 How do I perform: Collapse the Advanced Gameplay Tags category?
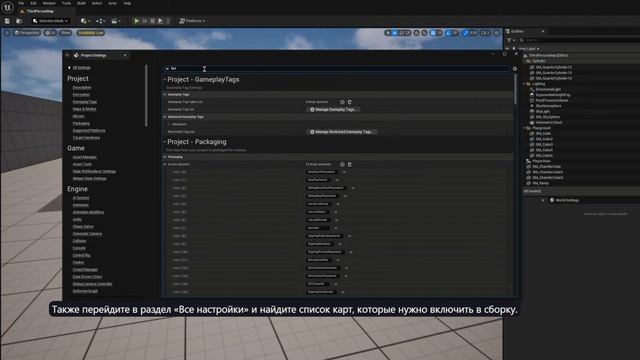[x=165, y=117]
